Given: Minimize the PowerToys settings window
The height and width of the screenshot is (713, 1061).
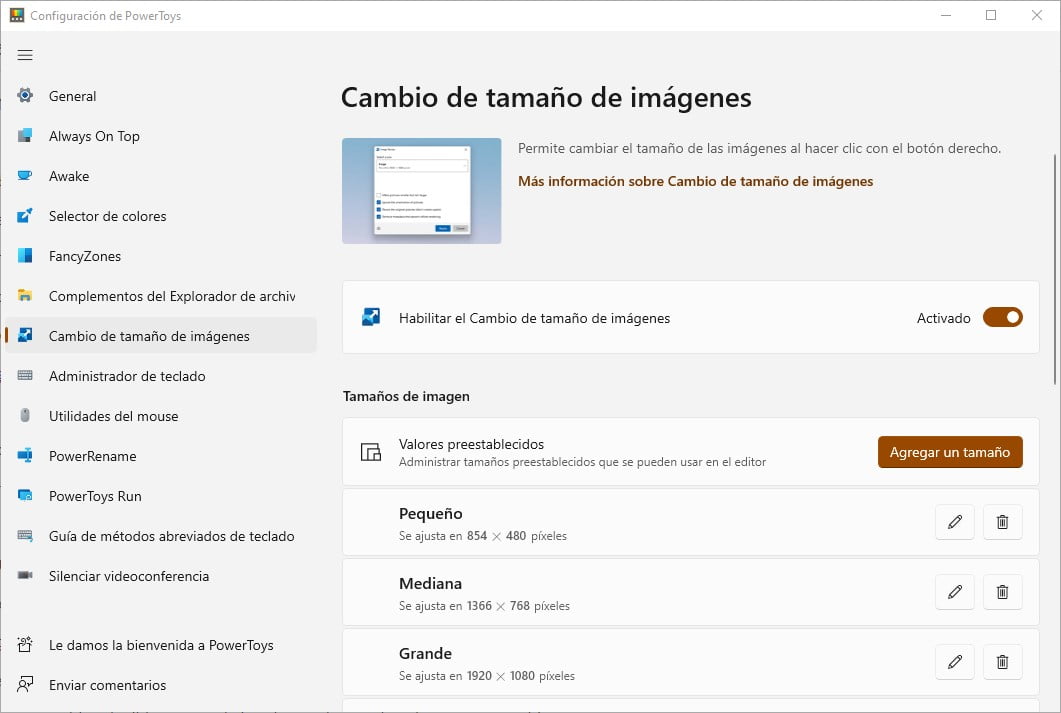Looking at the screenshot, I should click(946, 15).
